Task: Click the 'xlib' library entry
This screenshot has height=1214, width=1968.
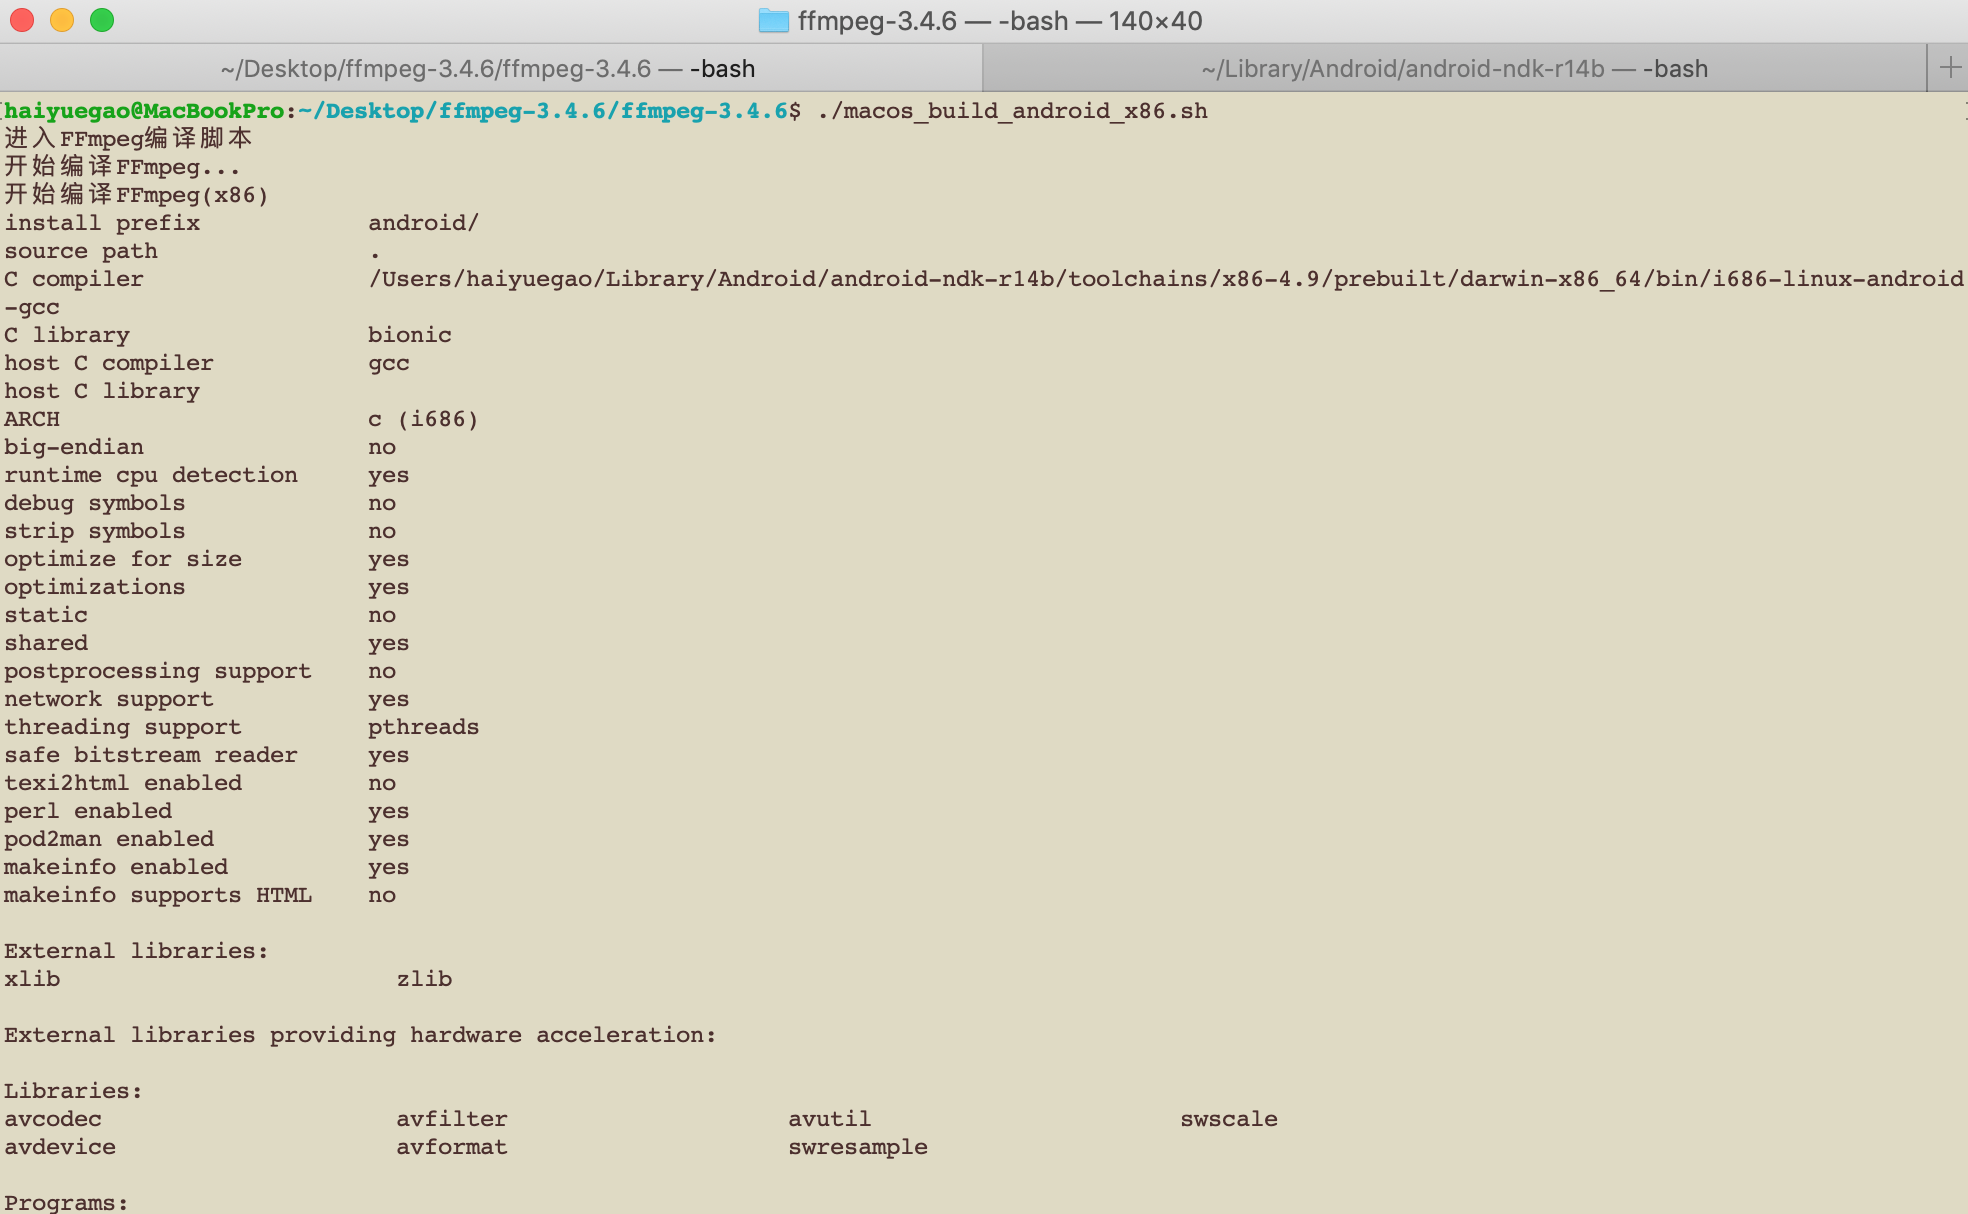Action: [x=32, y=979]
